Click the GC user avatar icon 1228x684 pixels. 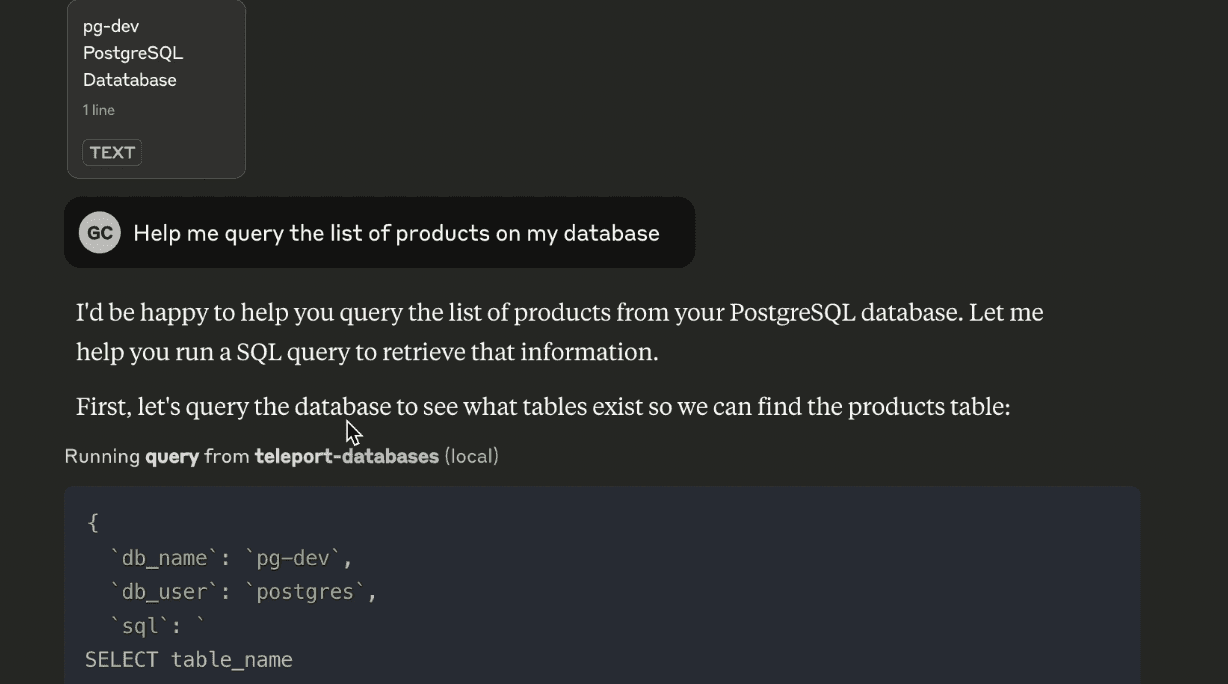coord(99,231)
